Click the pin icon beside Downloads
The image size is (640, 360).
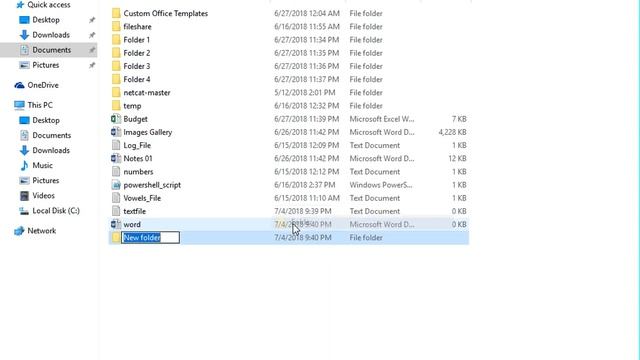pyautogui.click(x=92, y=35)
